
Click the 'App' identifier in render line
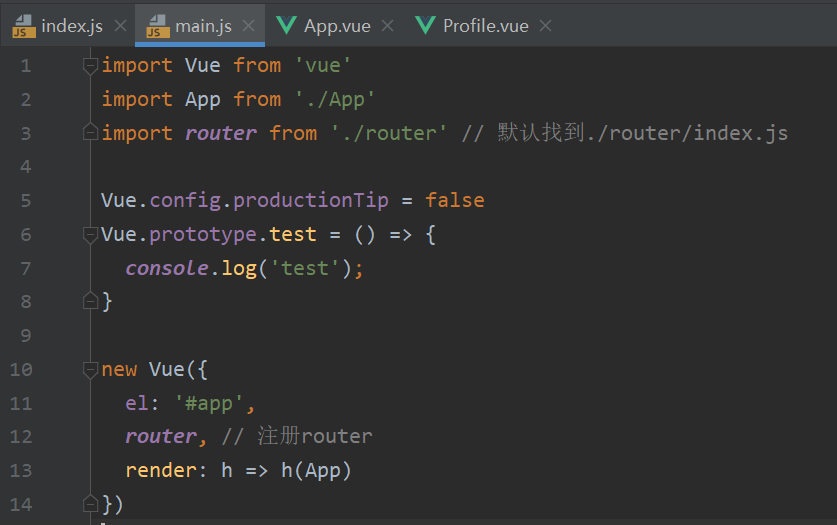click(x=323, y=470)
